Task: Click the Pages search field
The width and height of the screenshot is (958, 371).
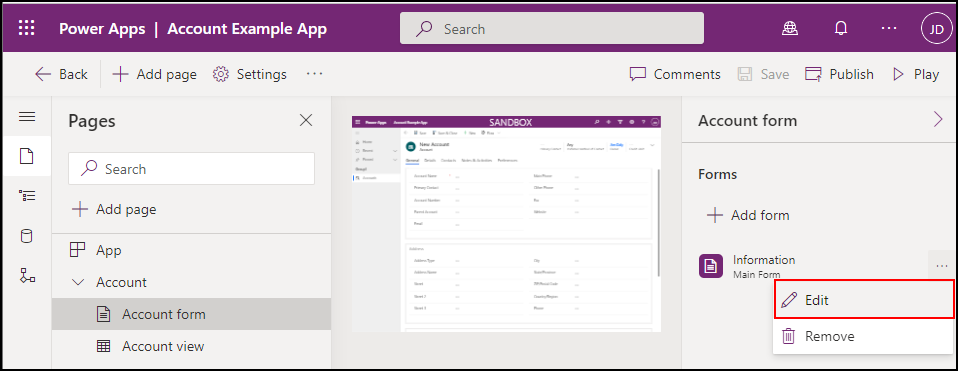Action: coord(191,169)
